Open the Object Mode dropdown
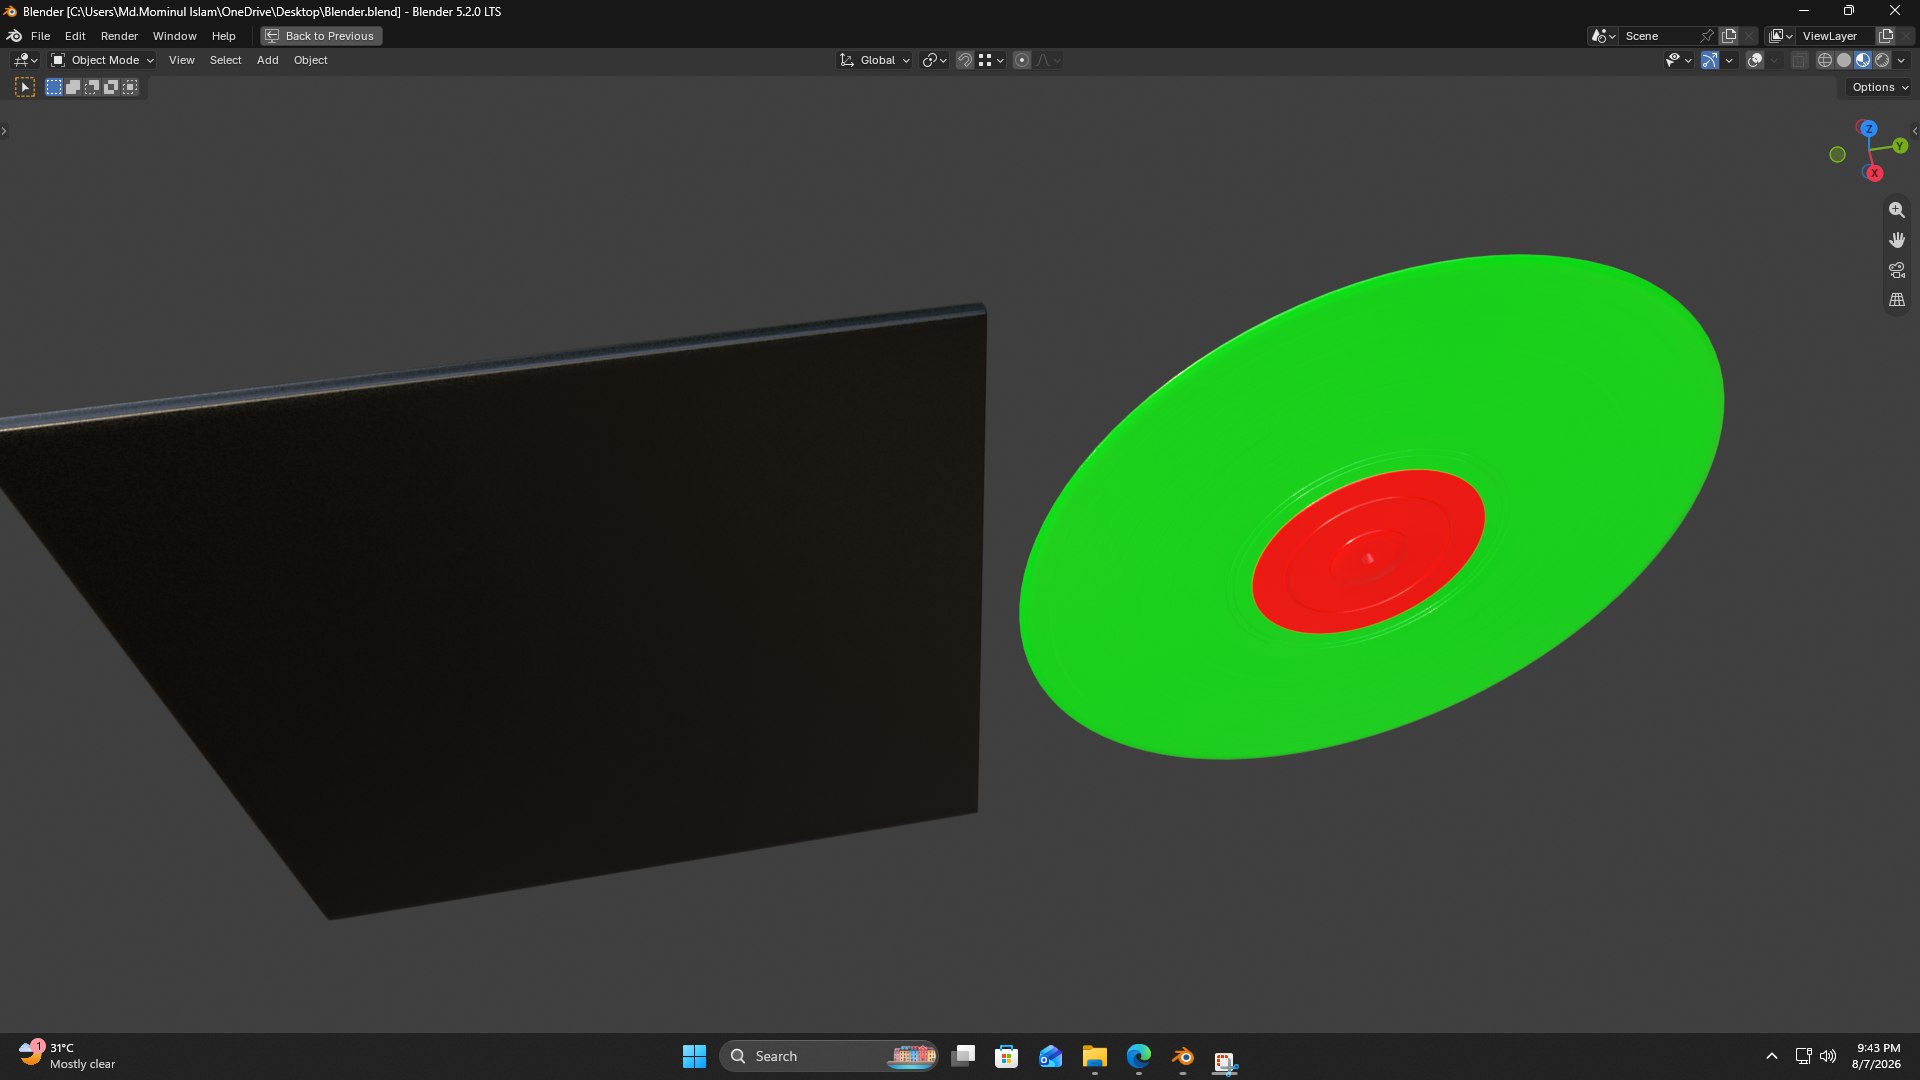This screenshot has width=1920, height=1080. click(102, 61)
